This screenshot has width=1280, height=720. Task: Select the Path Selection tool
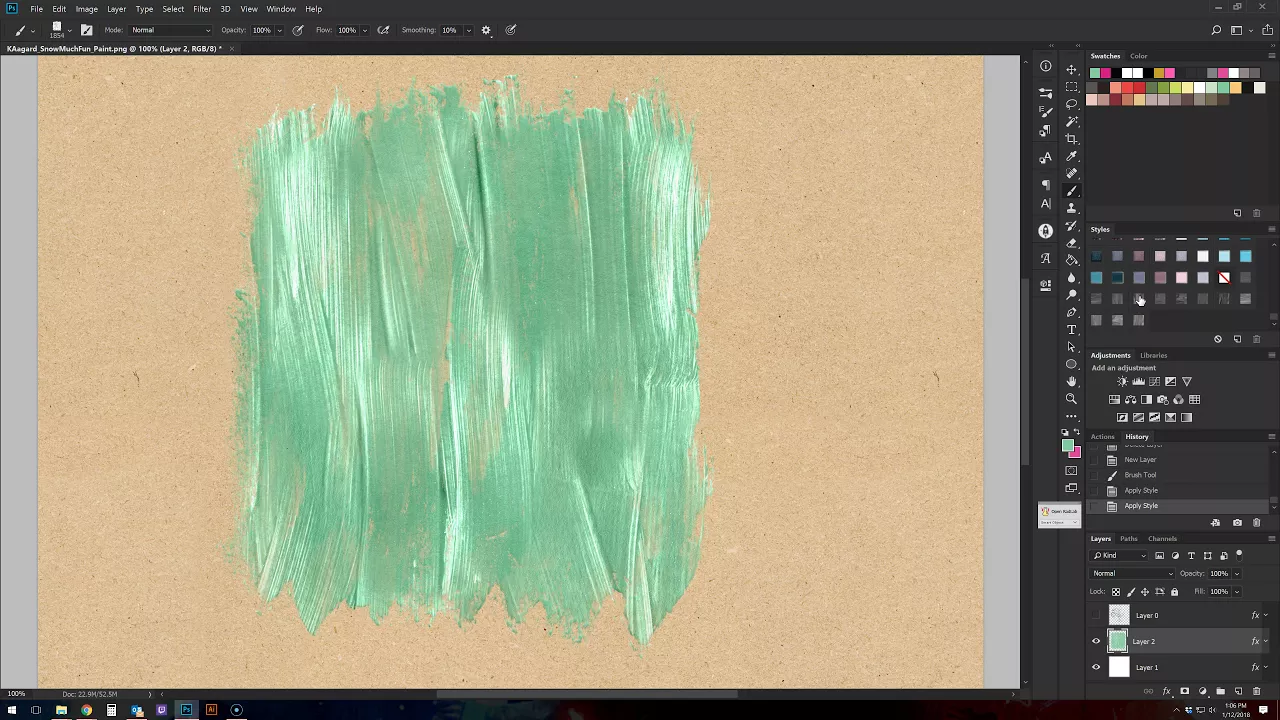1071,347
